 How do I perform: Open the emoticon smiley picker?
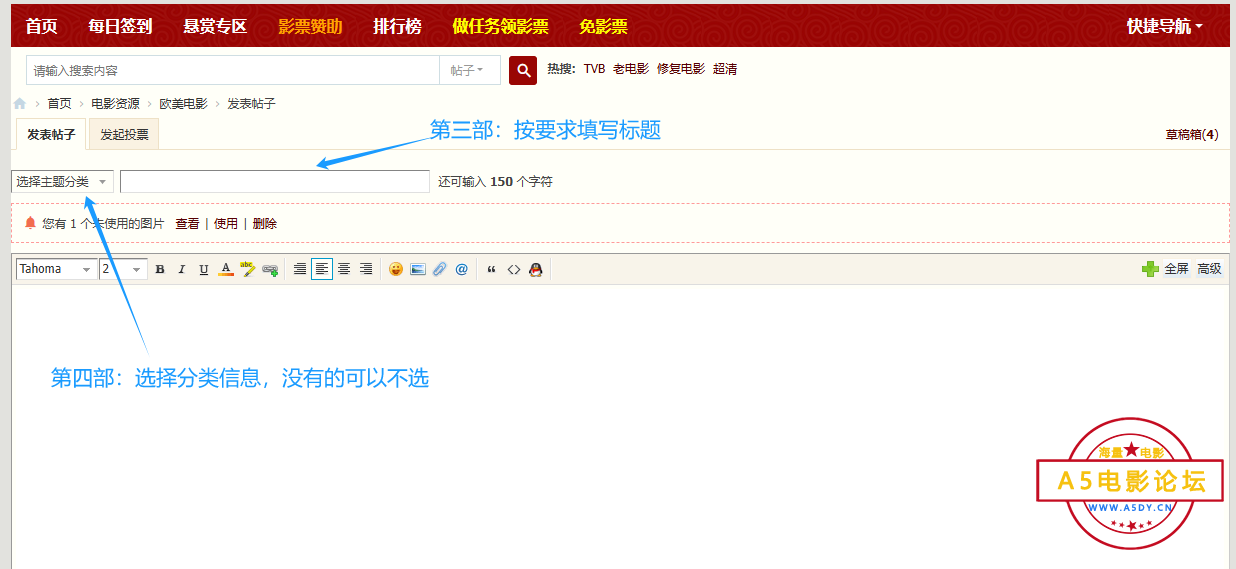(396, 269)
